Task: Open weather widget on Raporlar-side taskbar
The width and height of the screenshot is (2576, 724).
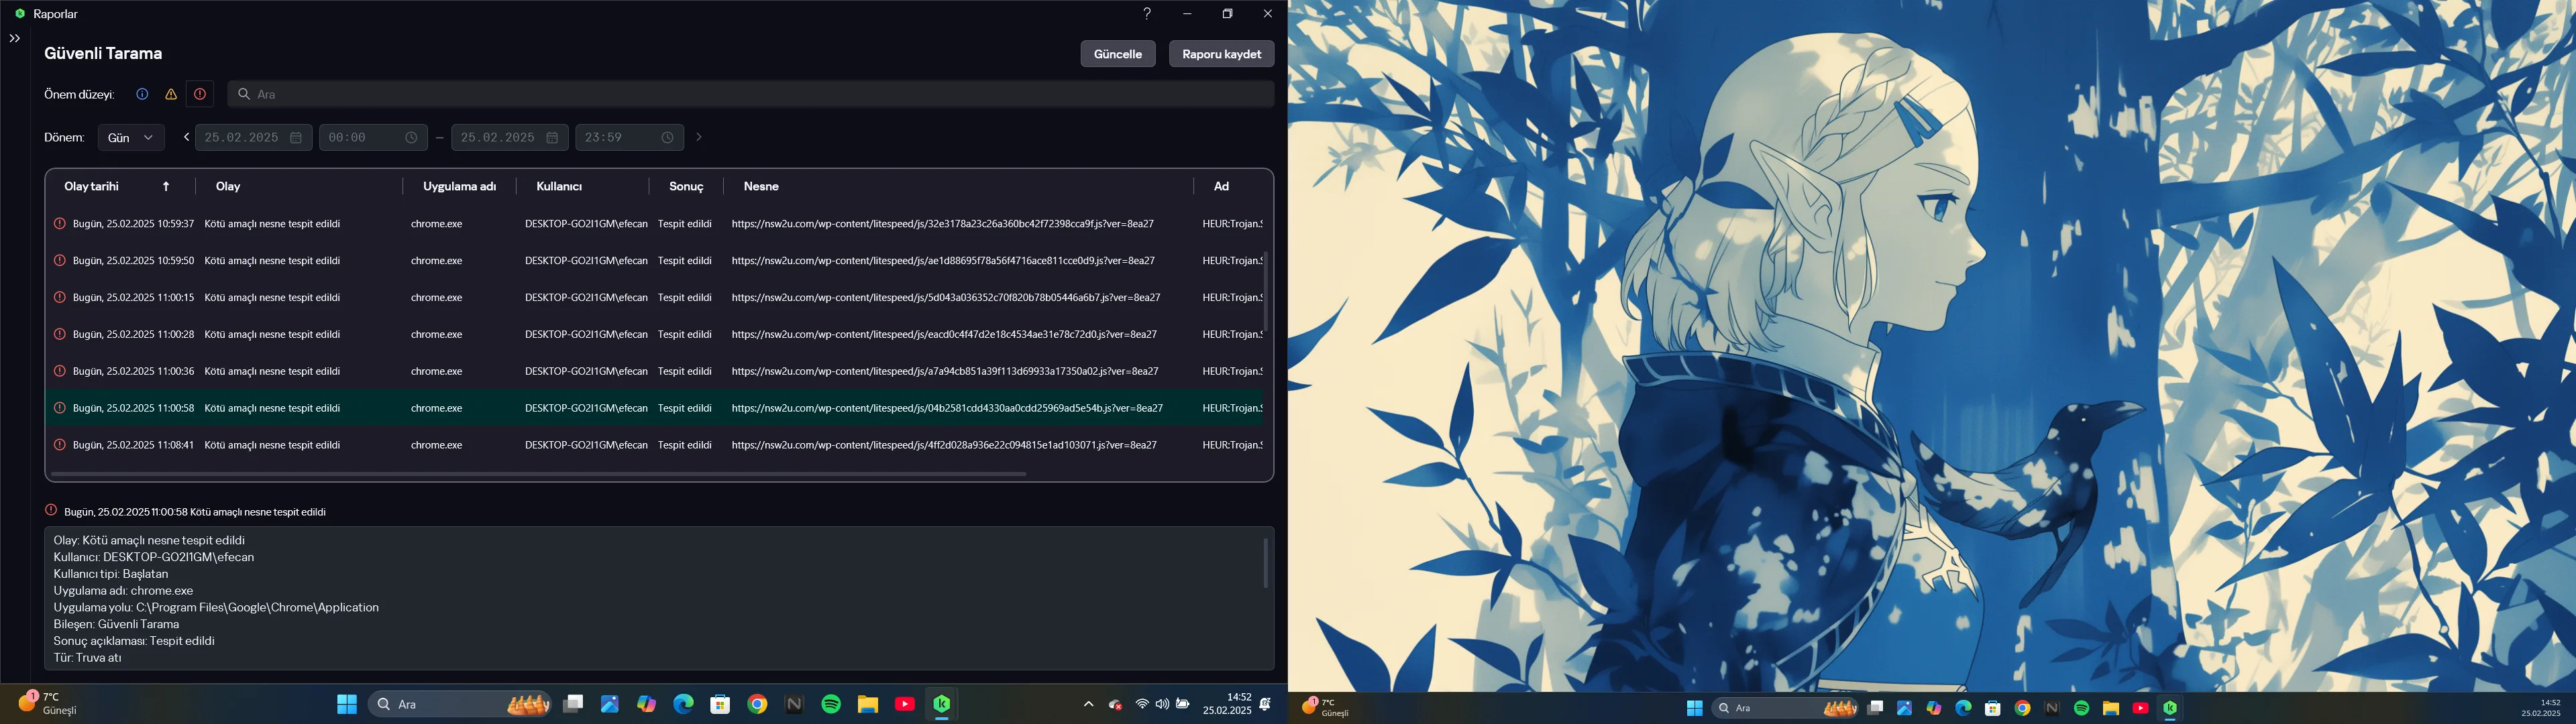Action: click(48, 703)
